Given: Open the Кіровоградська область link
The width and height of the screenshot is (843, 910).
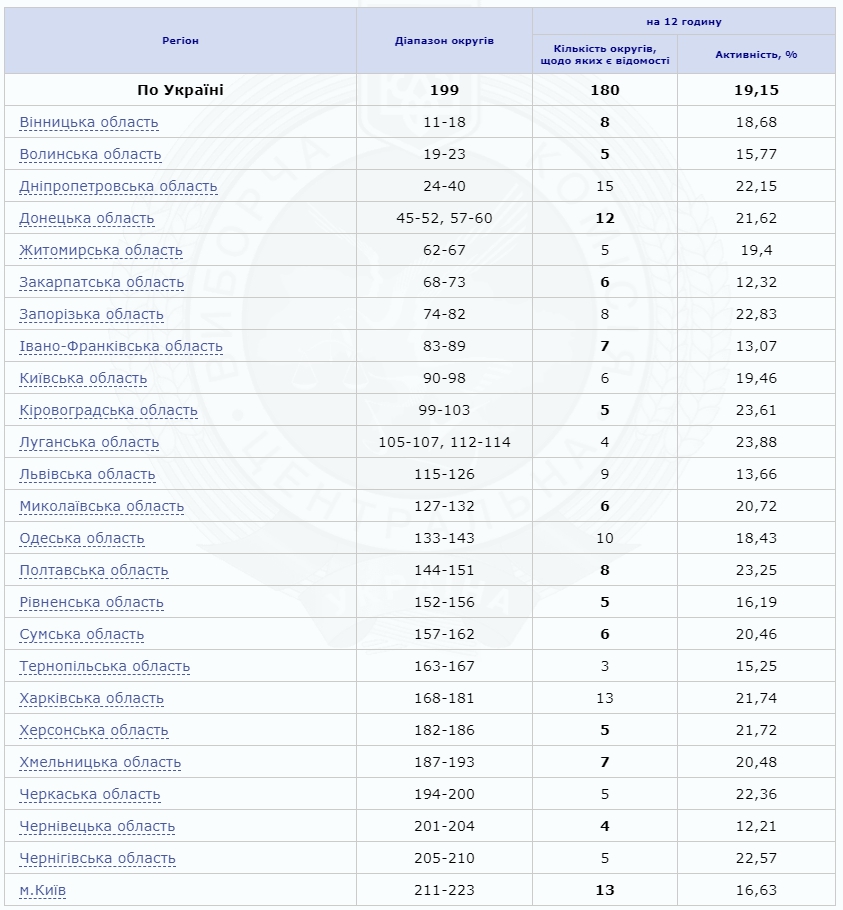Looking at the screenshot, I should click(x=109, y=410).
